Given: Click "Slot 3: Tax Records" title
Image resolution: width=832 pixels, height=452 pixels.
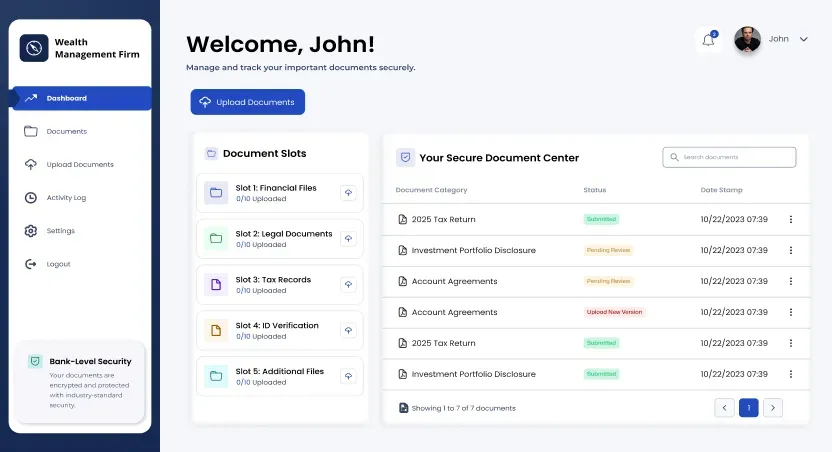Looking at the screenshot, I should (273, 280).
